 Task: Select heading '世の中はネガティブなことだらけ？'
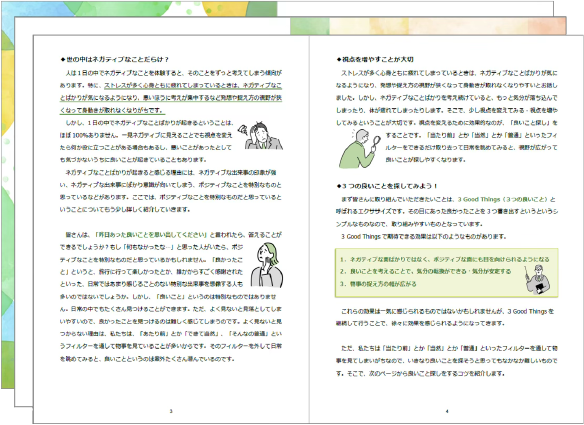click(115, 59)
